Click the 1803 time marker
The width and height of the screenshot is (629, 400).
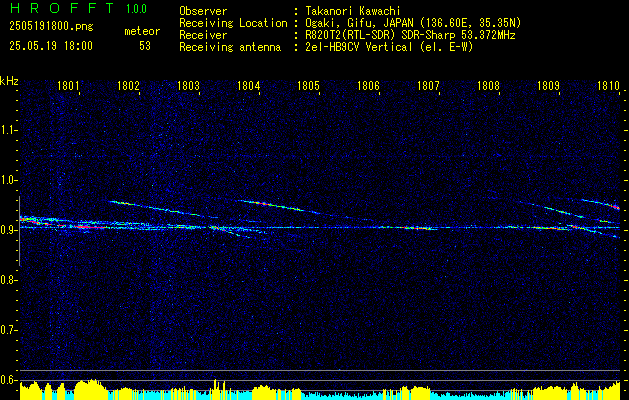pos(189,85)
